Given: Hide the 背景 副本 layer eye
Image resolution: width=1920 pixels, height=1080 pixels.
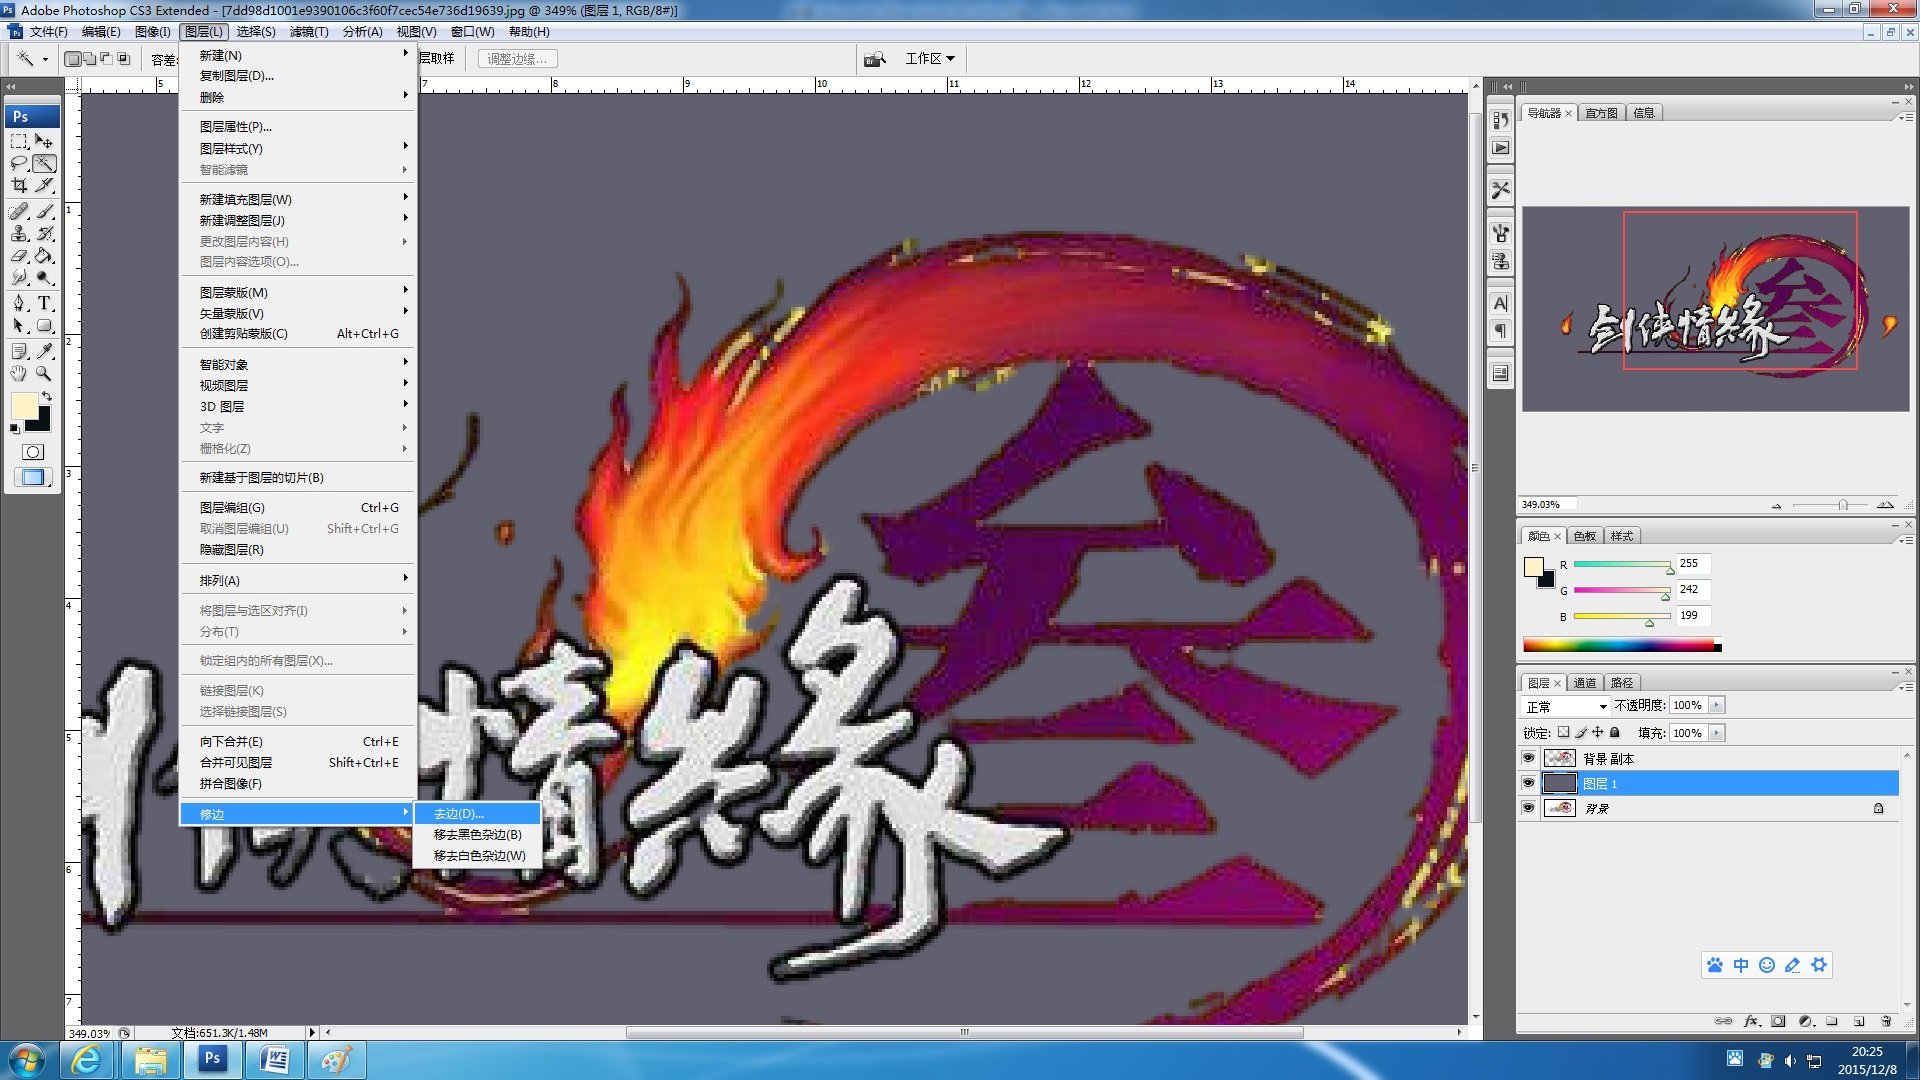Looking at the screenshot, I should [1528, 758].
